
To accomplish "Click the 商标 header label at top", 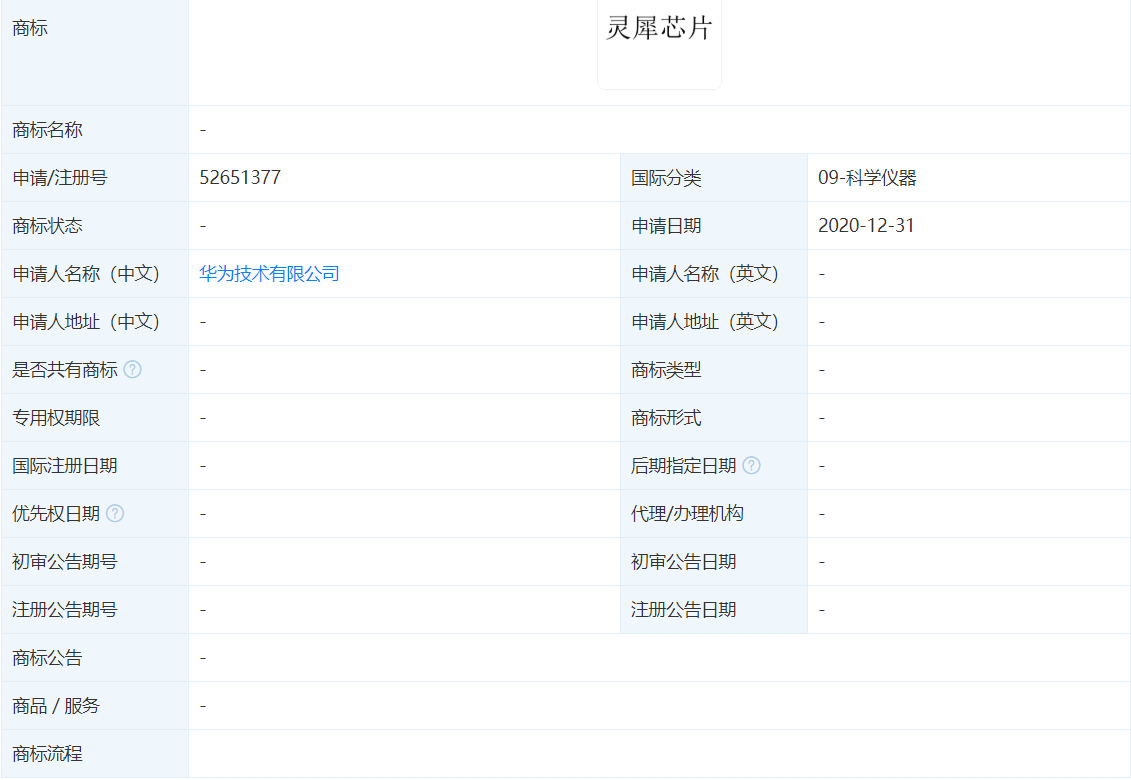I will tap(30, 27).
